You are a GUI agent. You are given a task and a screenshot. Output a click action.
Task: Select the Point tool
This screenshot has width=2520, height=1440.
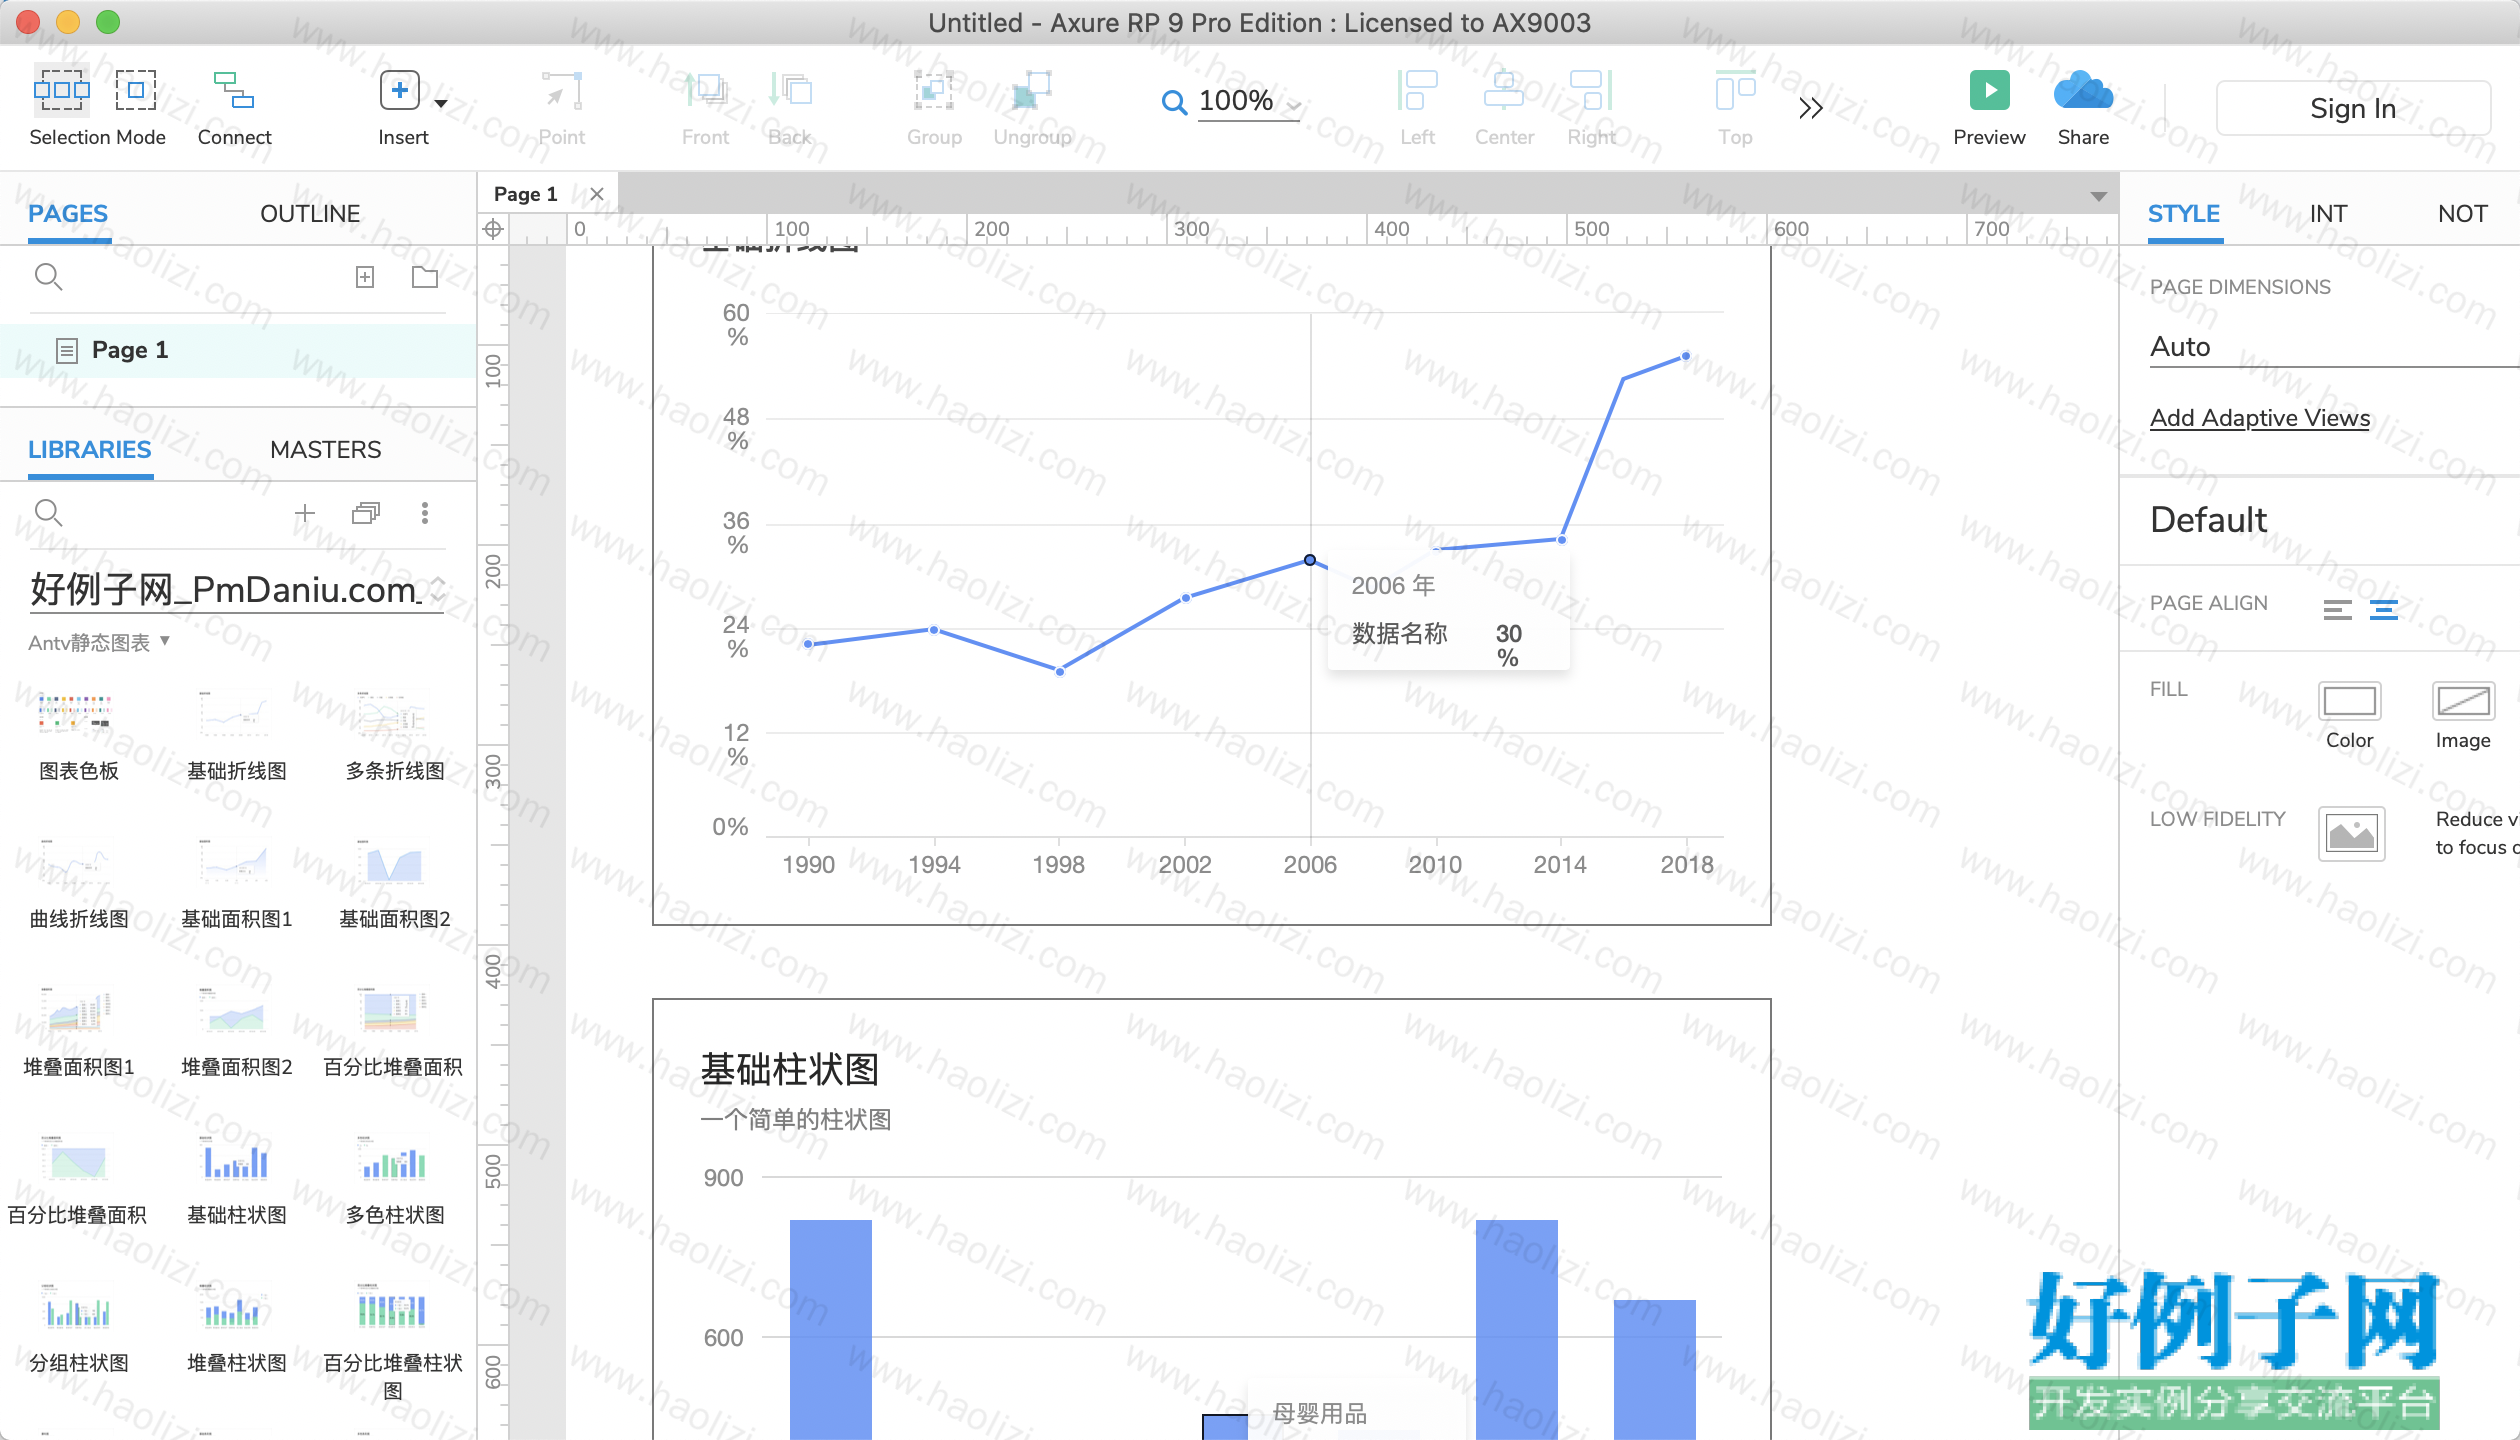click(562, 90)
